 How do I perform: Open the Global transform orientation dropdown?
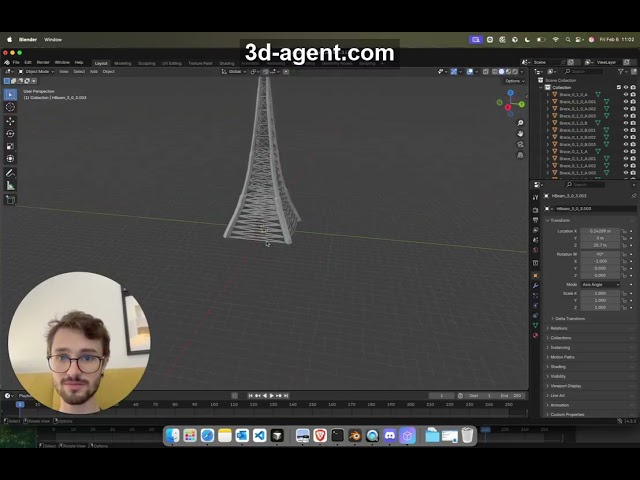(234, 71)
